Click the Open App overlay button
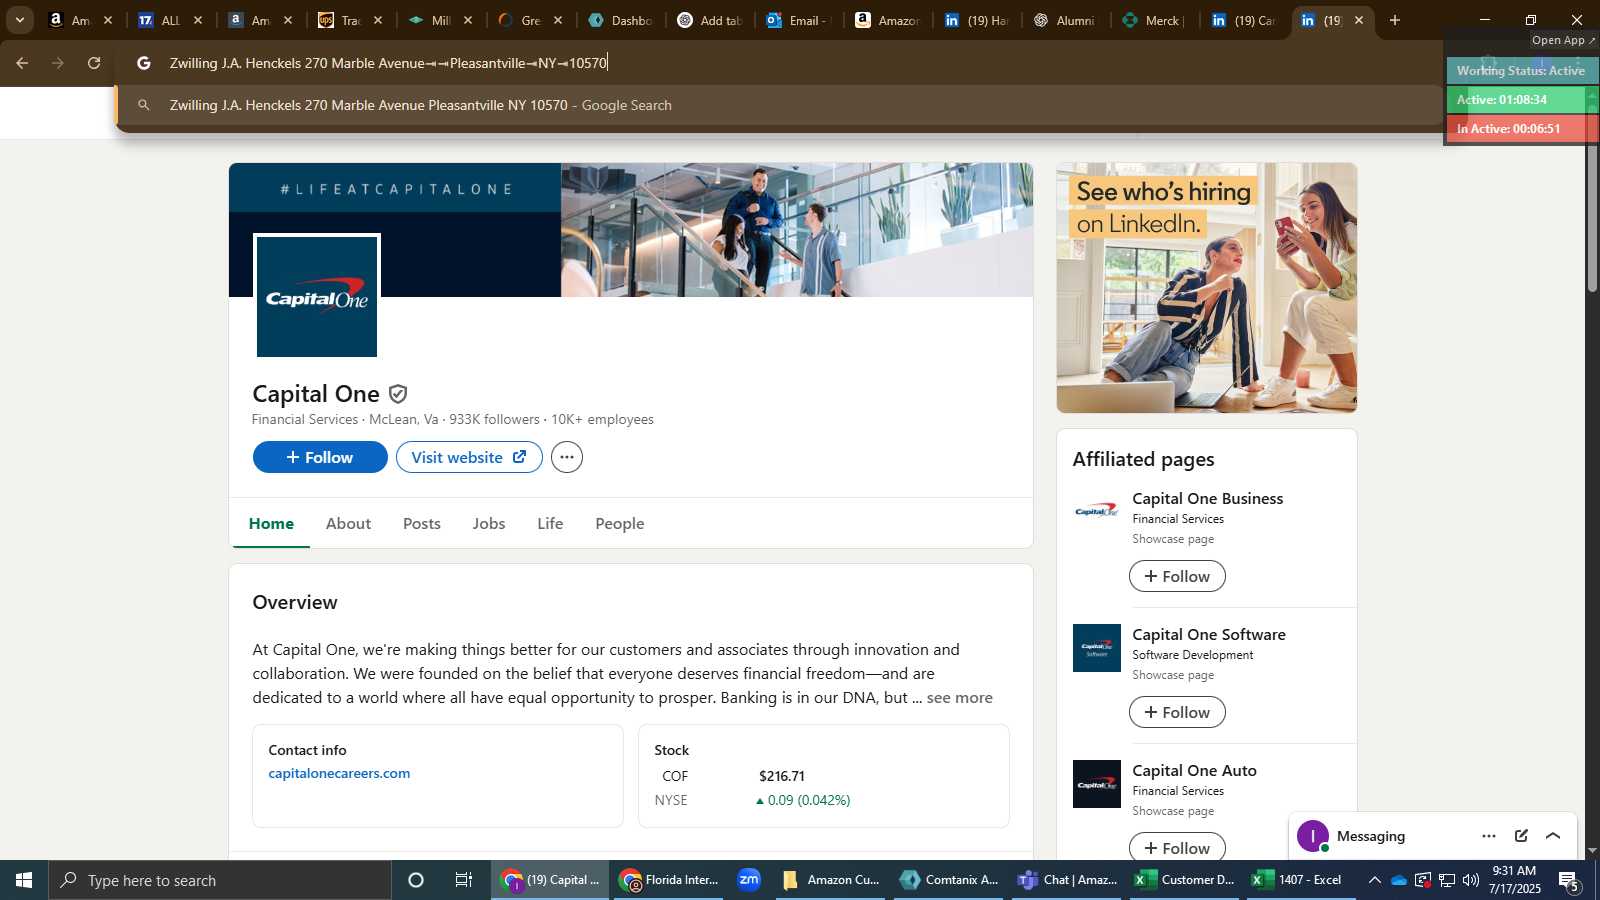 click(1564, 40)
